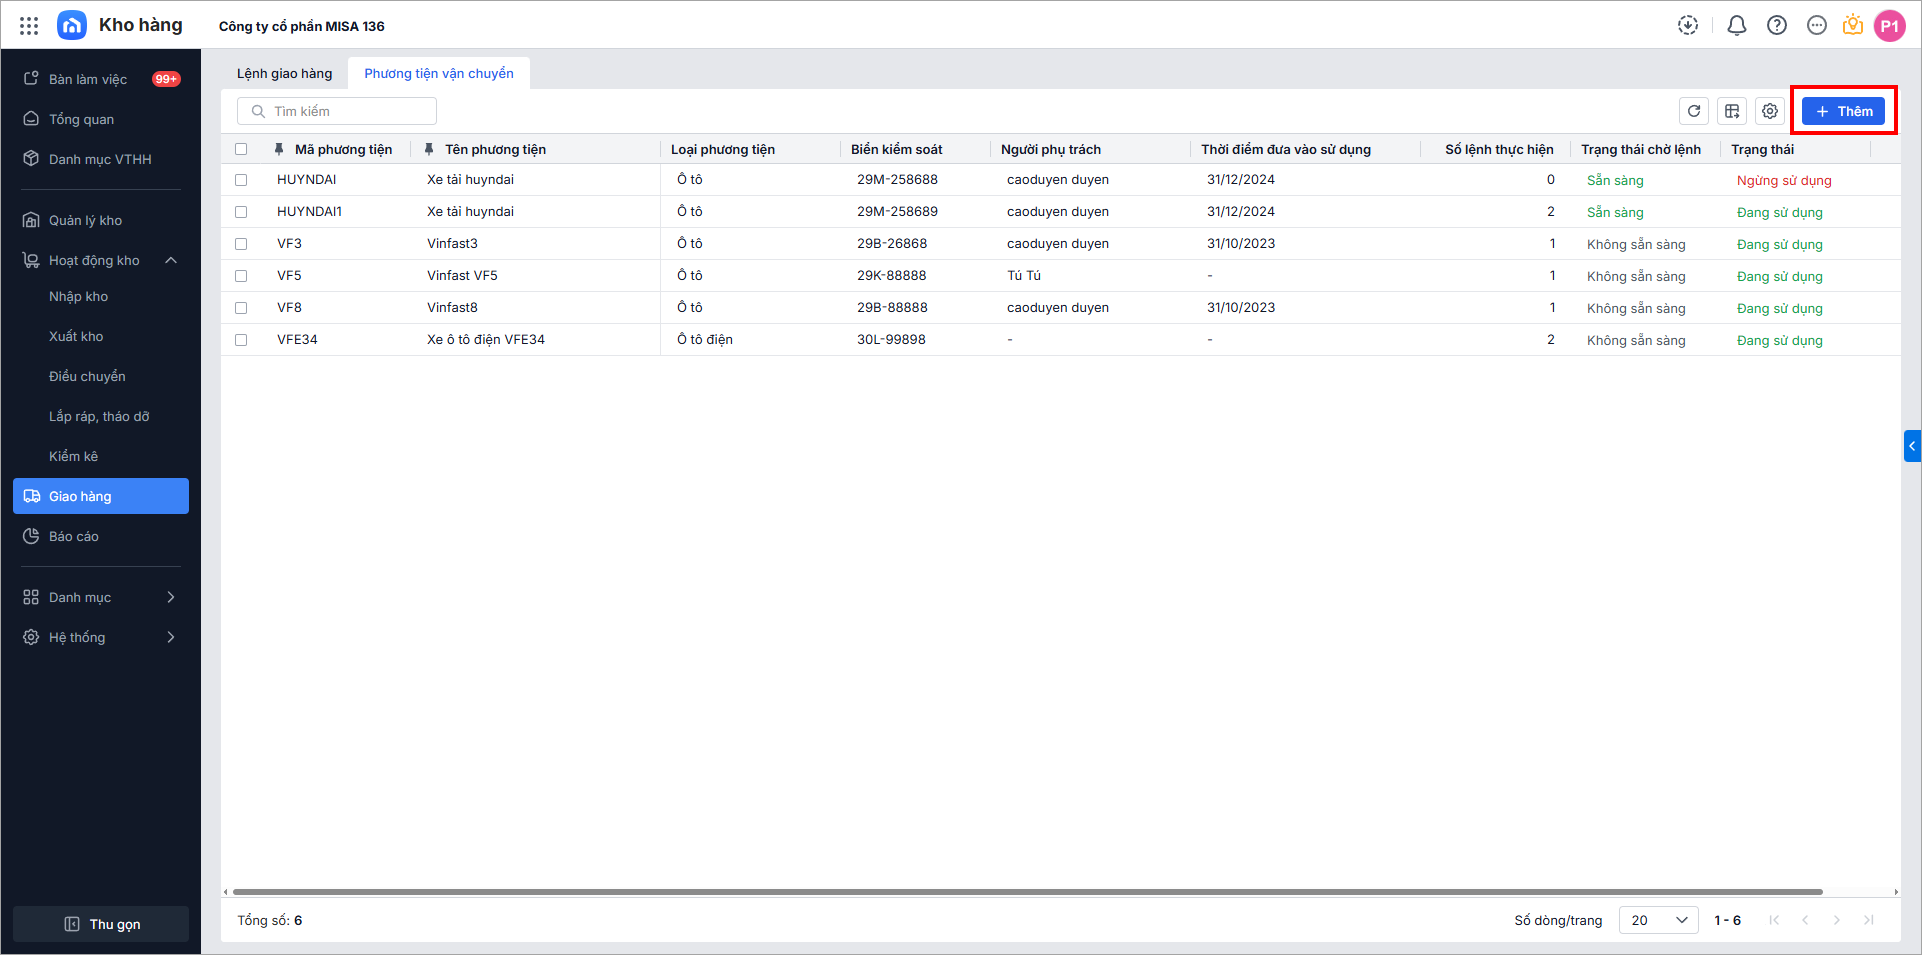
Task: Click the Thêm button
Action: pyautogui.click(x=1843, y=111)
